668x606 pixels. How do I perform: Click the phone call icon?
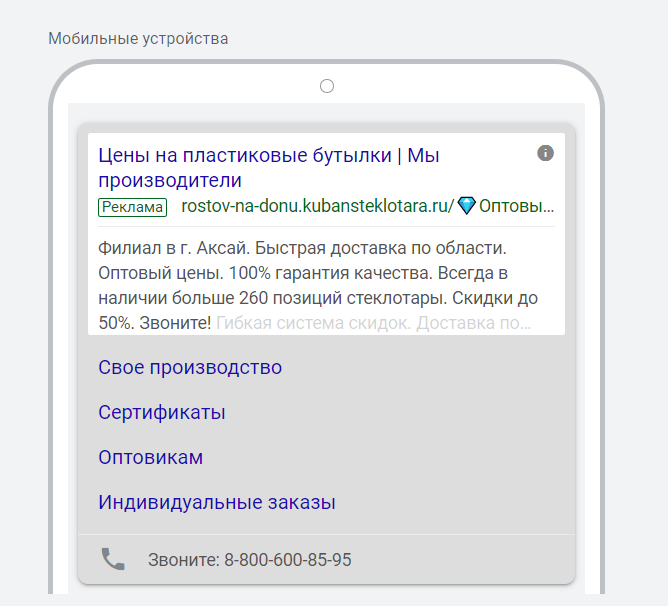113,559
